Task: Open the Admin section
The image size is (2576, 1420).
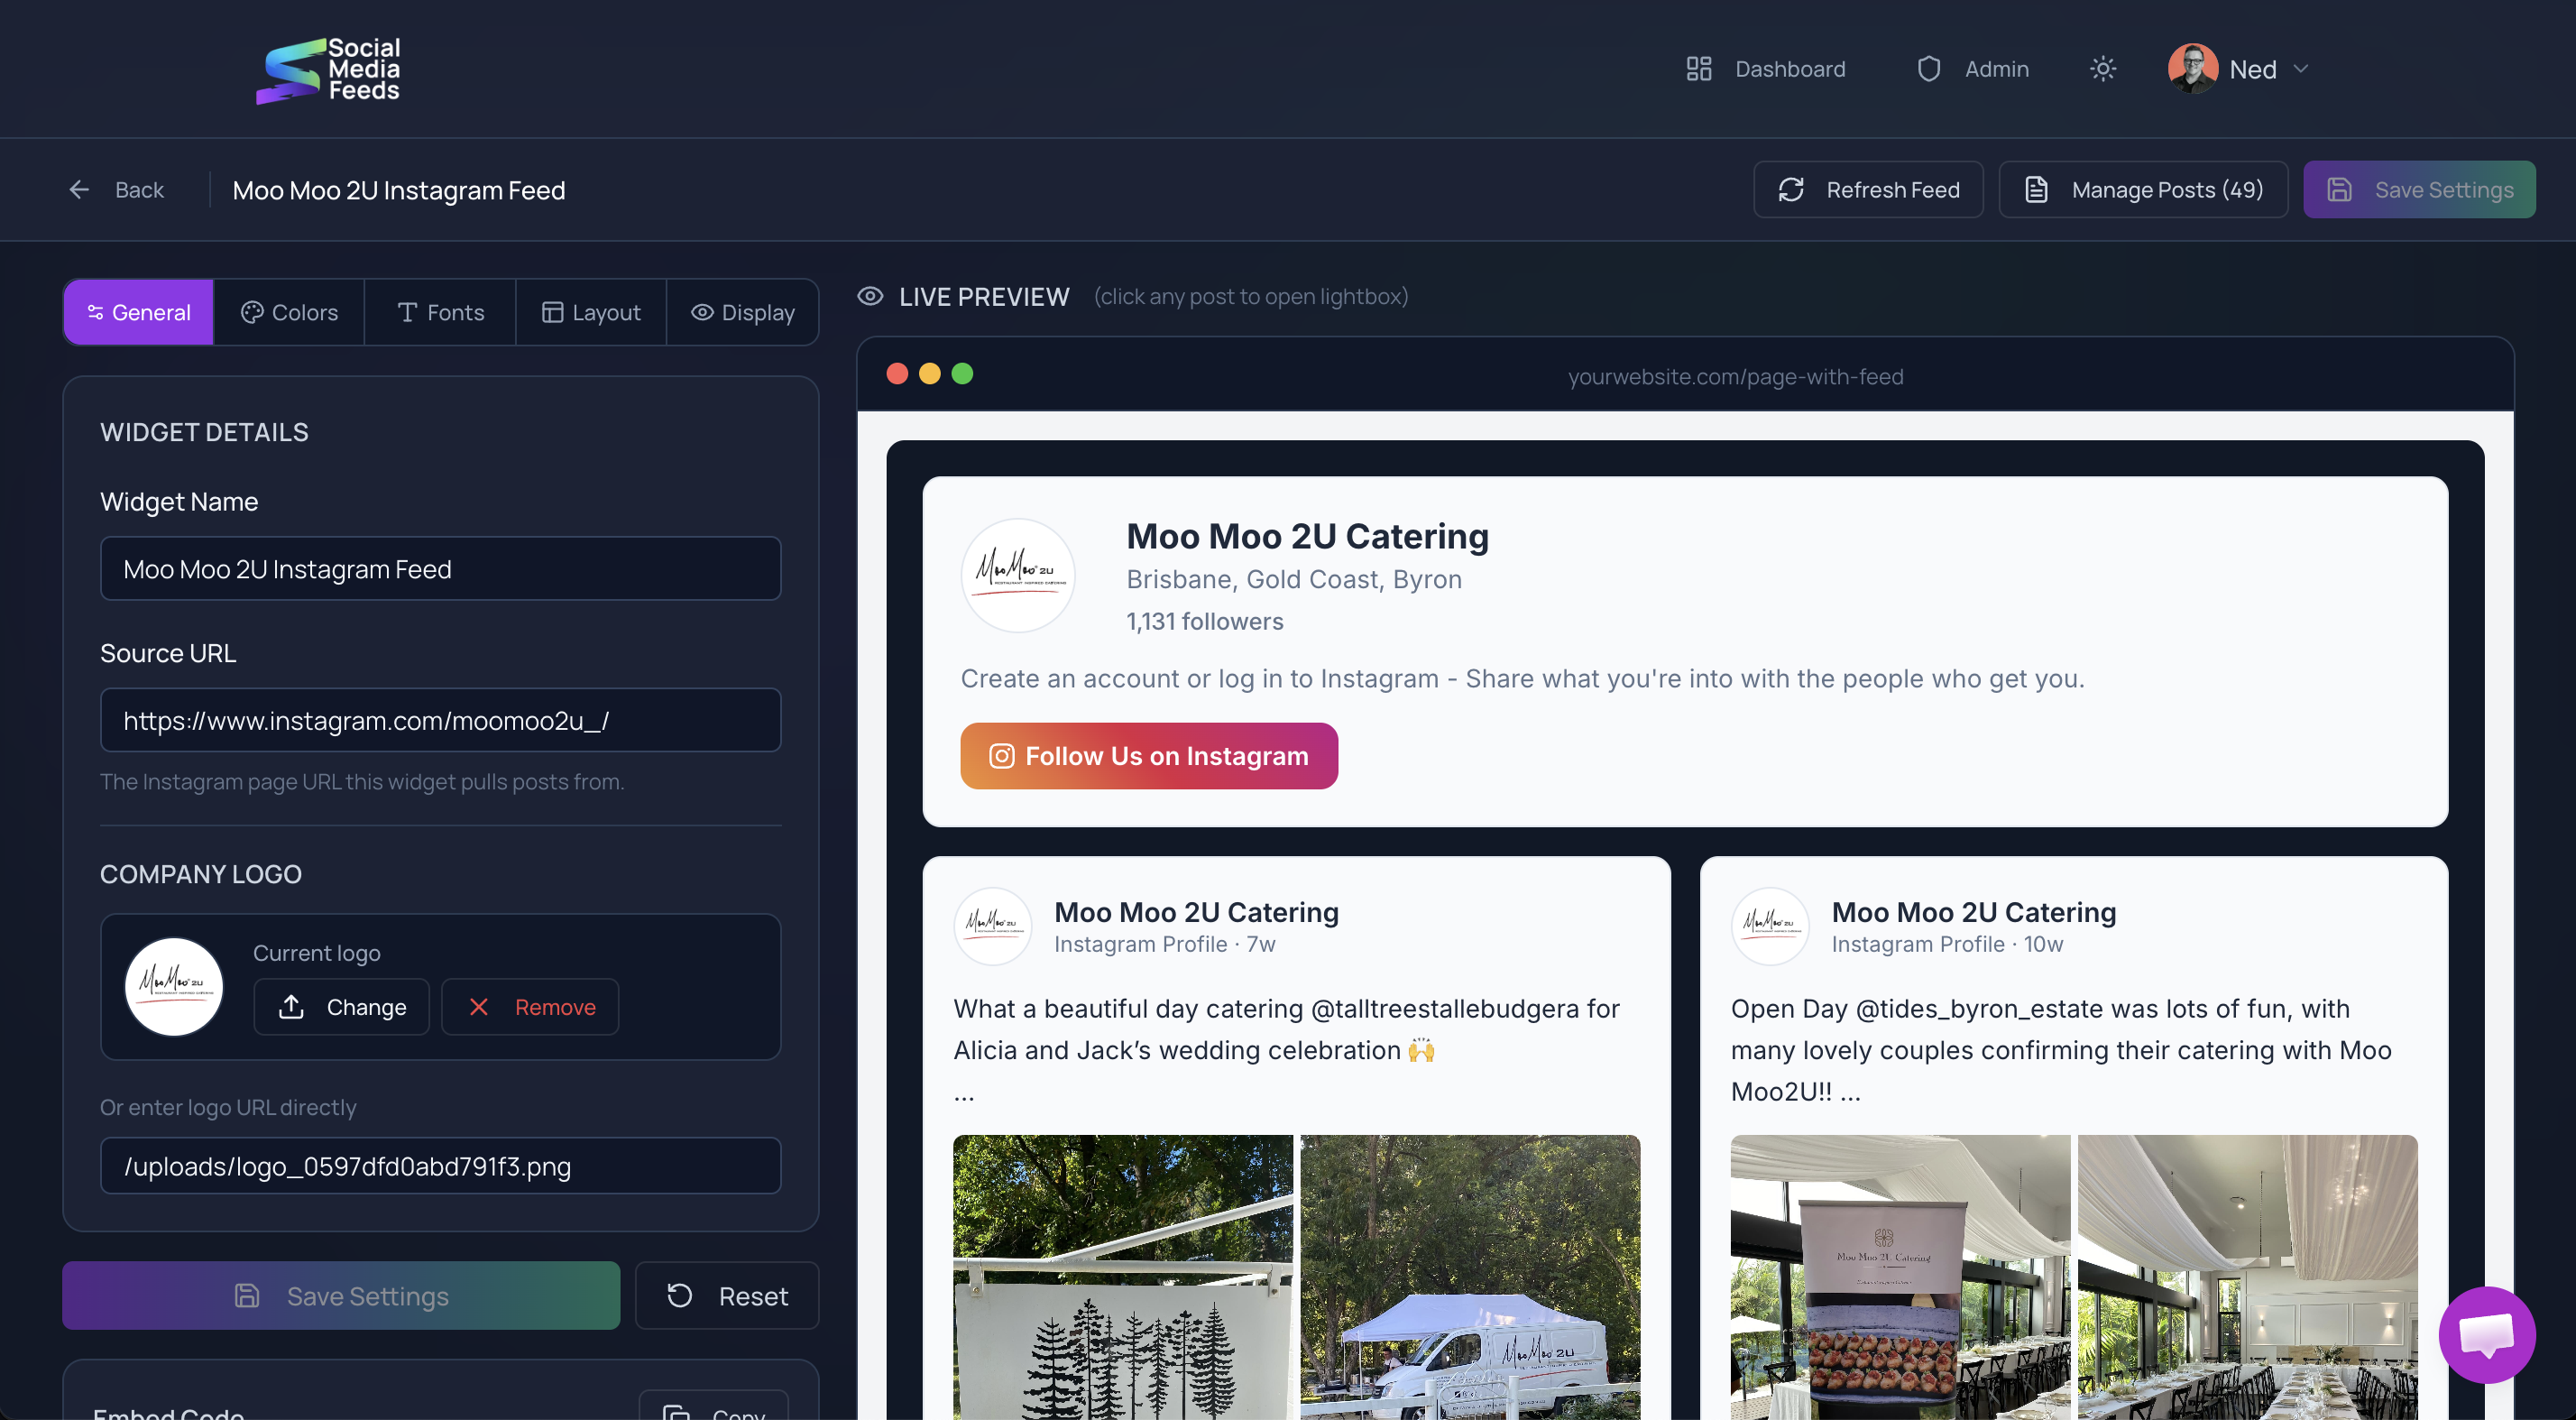Action: (x=1972, y=69)
